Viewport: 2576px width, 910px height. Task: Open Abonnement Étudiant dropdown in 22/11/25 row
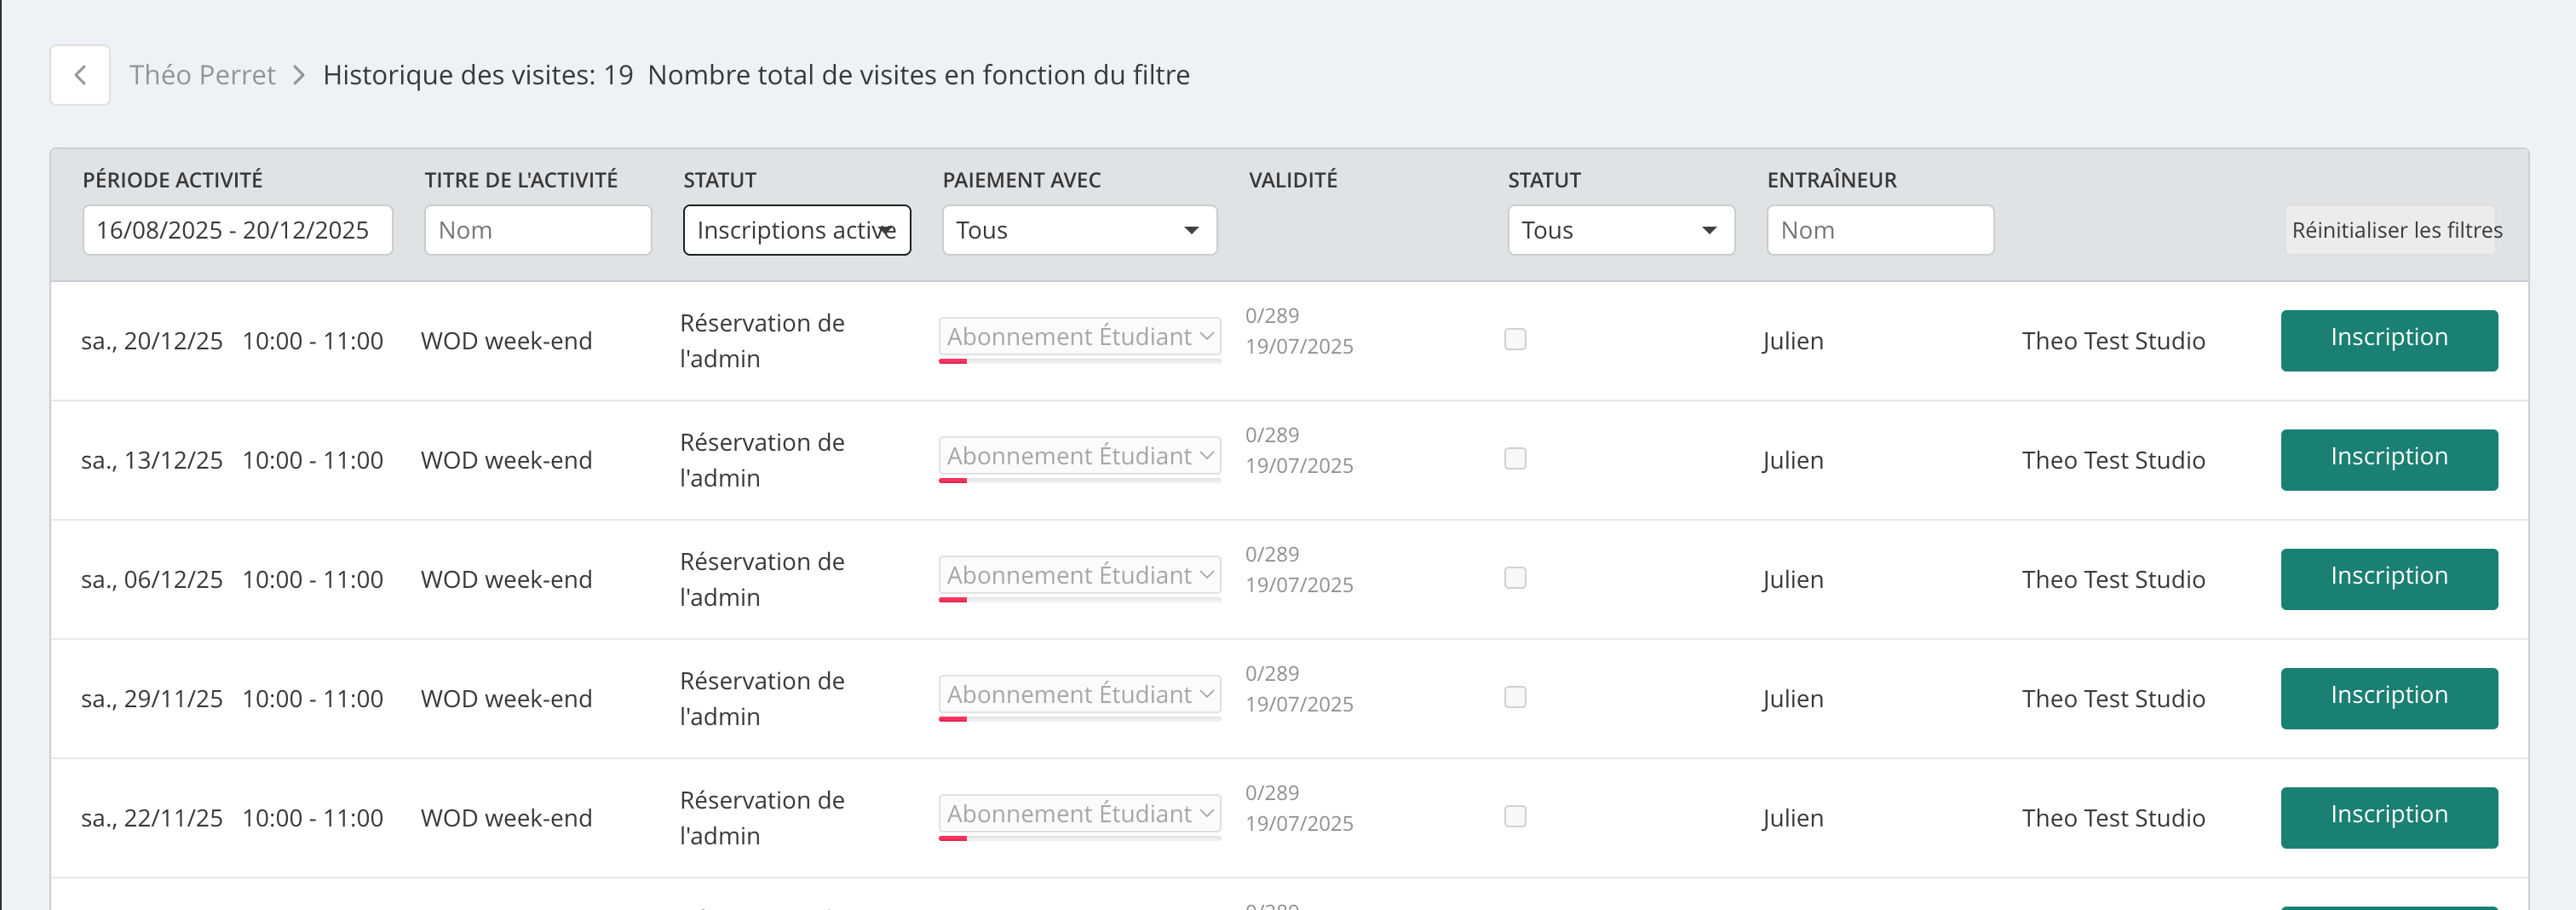click(x=1080, y=813)
